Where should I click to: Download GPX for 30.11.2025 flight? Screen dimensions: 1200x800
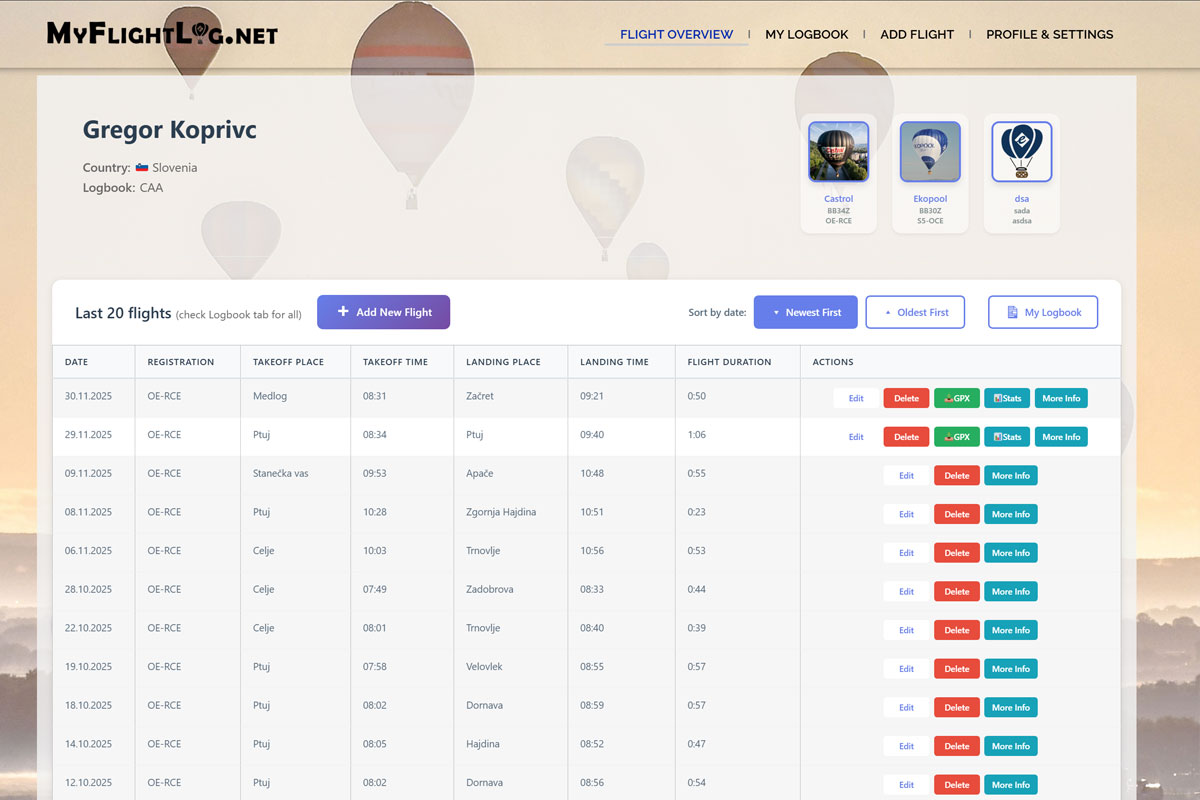pos(956,398)
